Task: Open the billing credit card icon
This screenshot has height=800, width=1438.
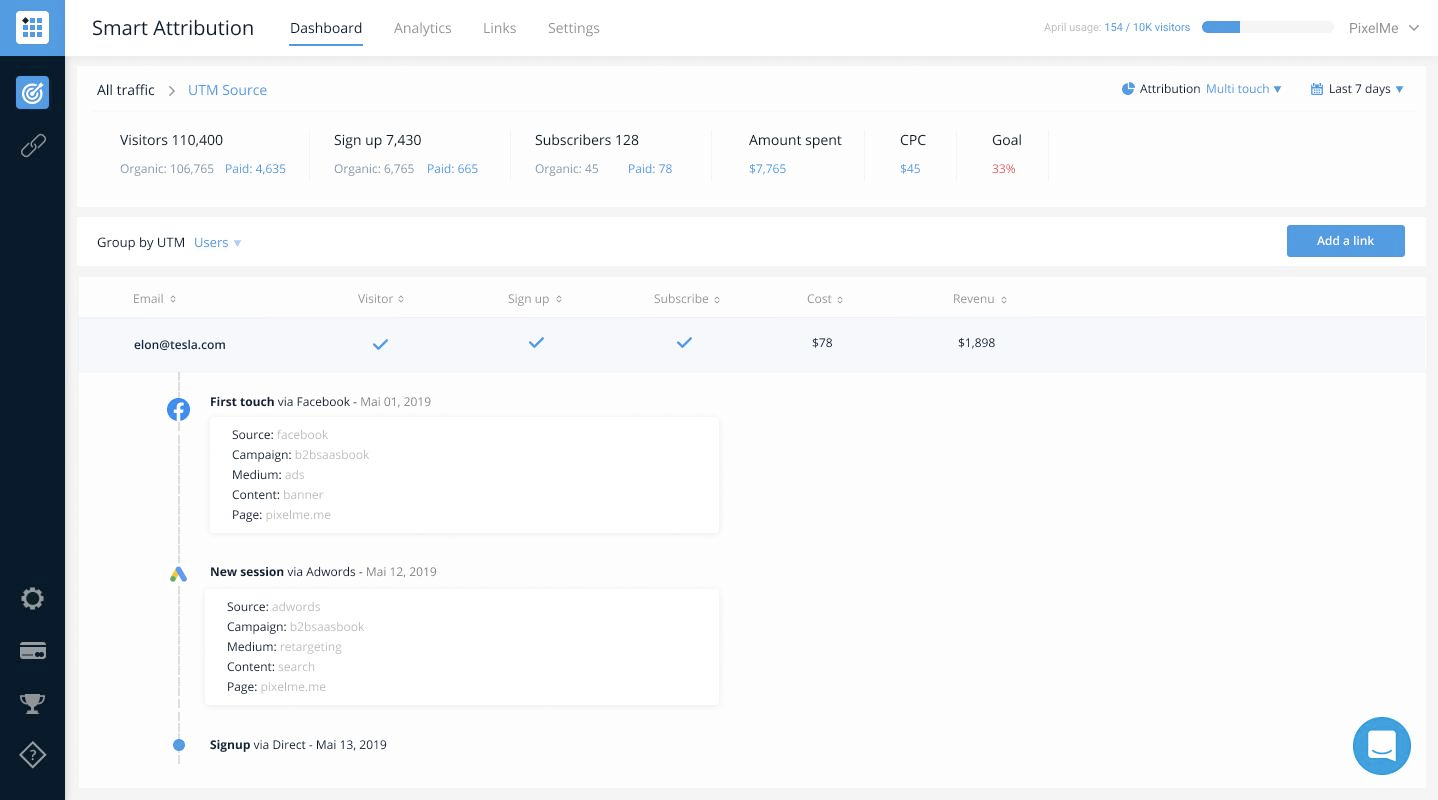Action: tap(32, 651)
